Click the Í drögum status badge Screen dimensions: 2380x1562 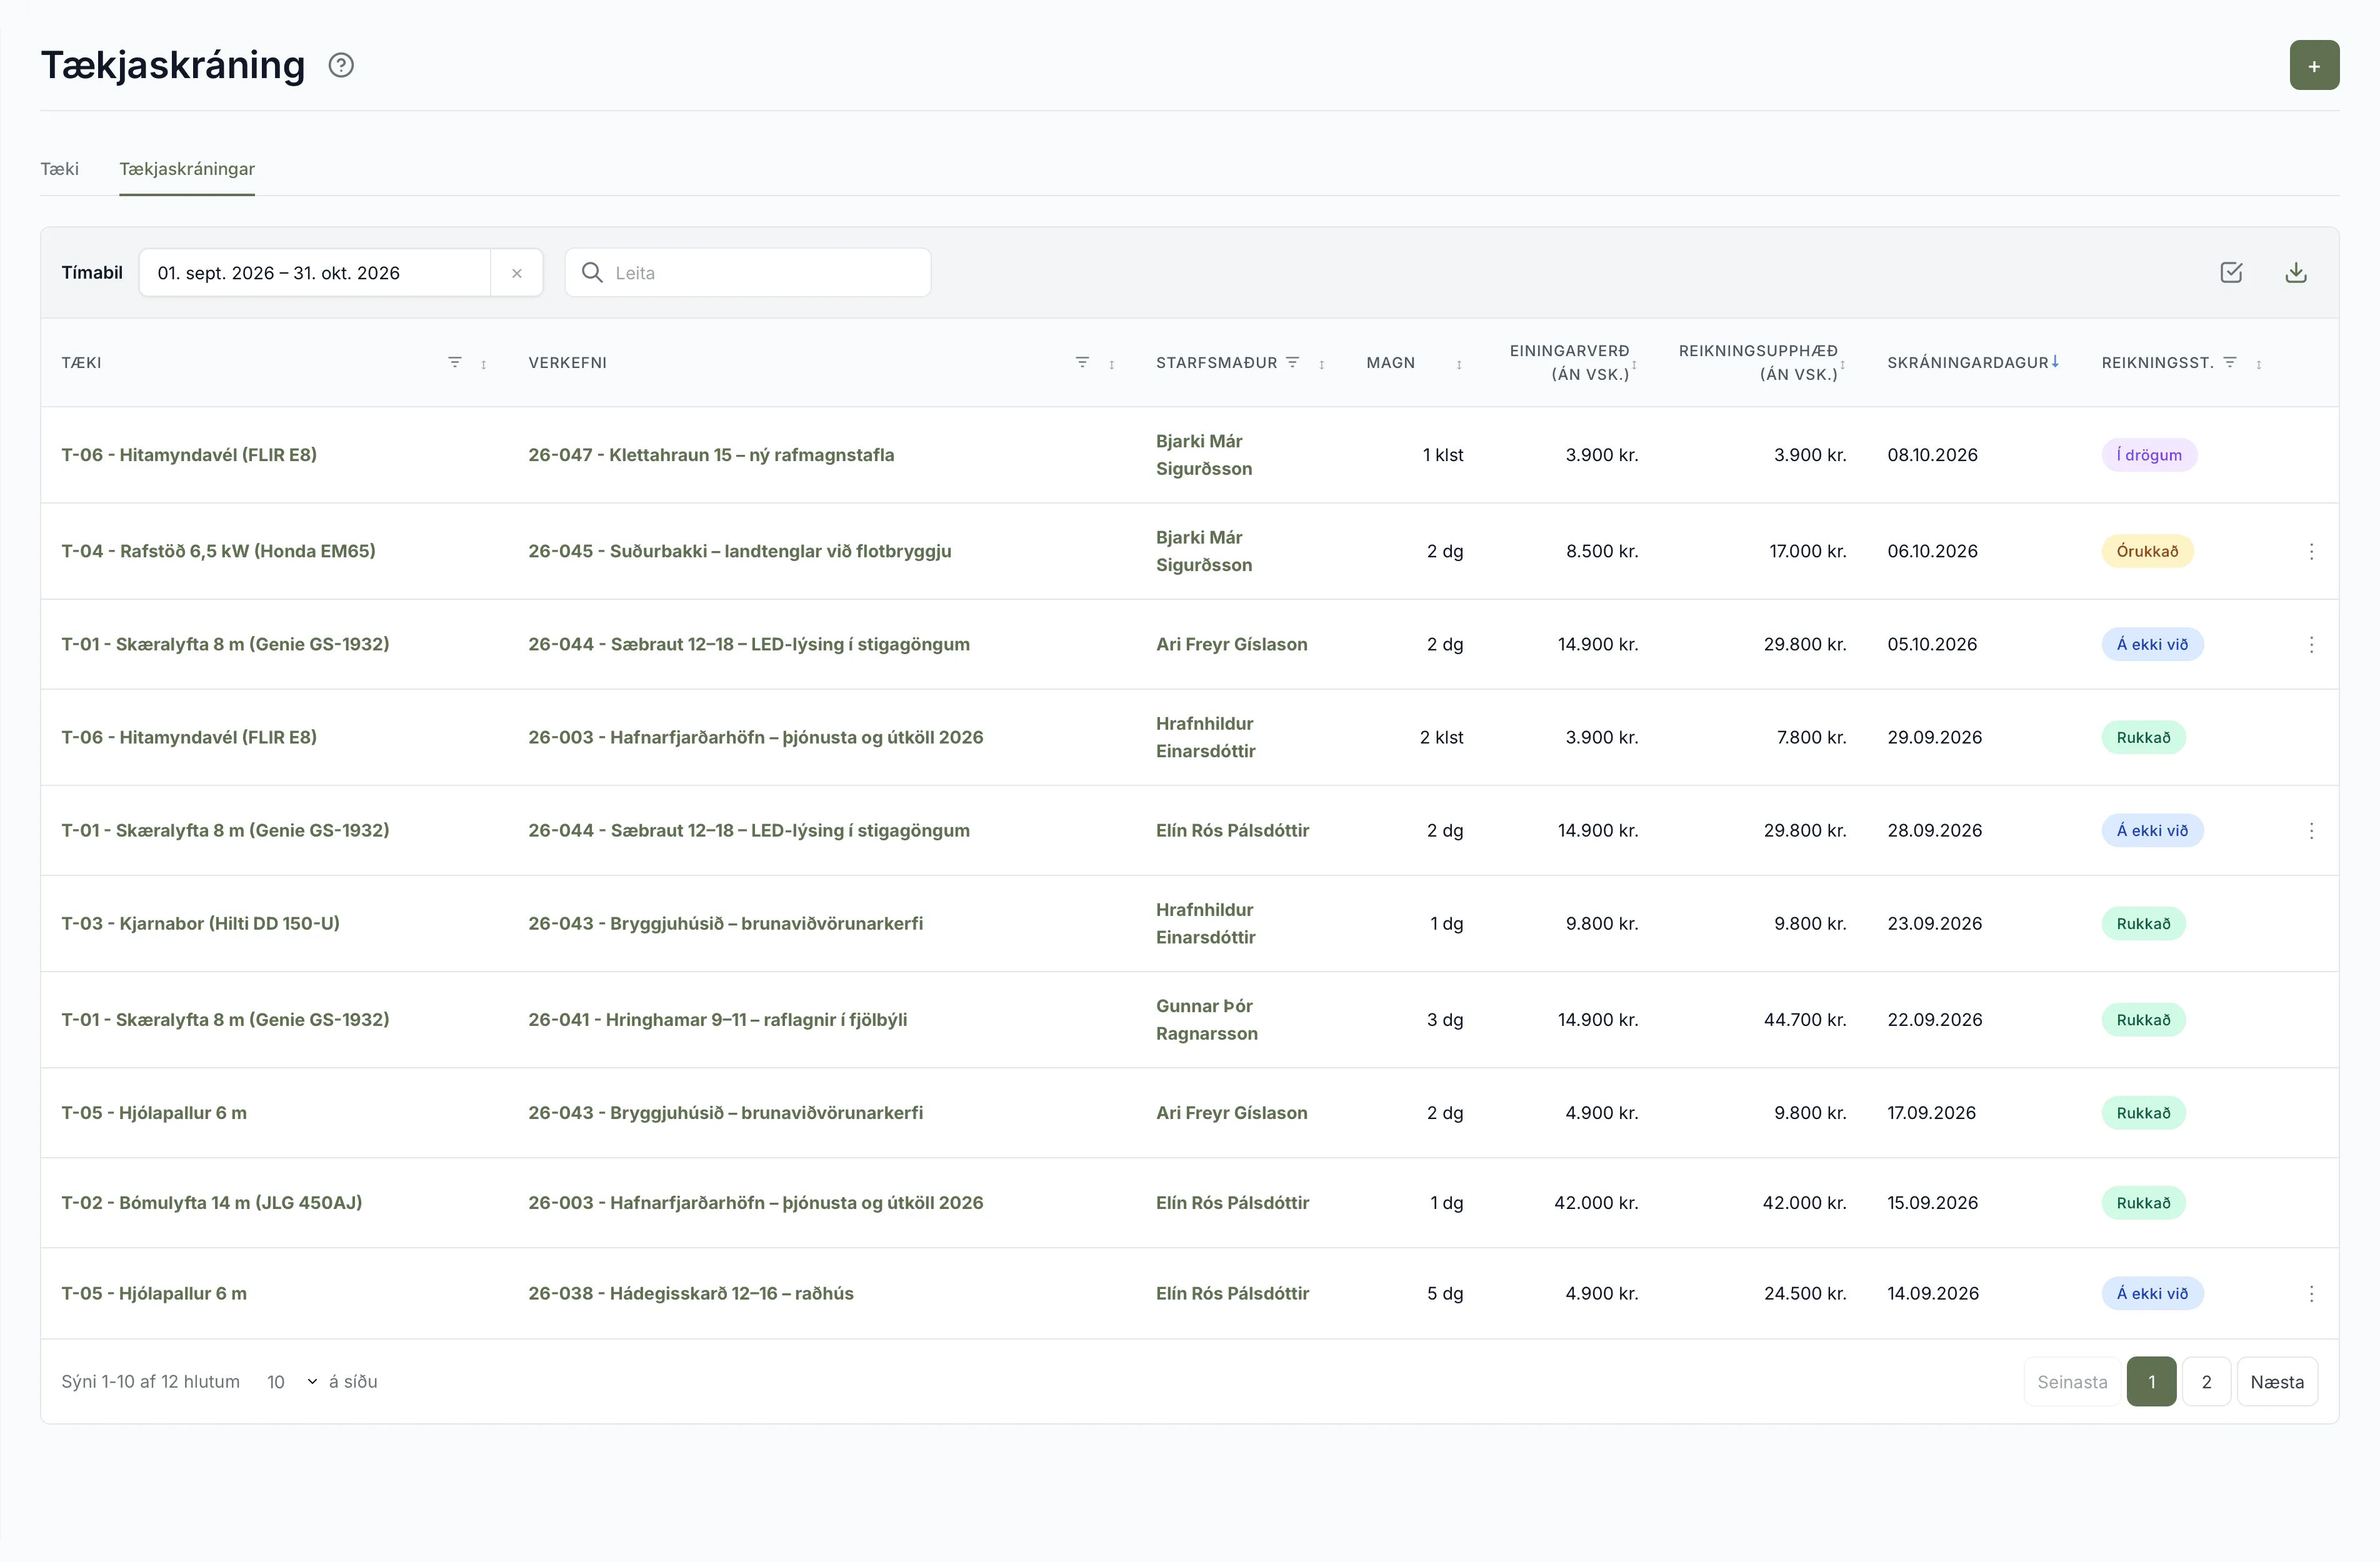tap(2149, 455)
